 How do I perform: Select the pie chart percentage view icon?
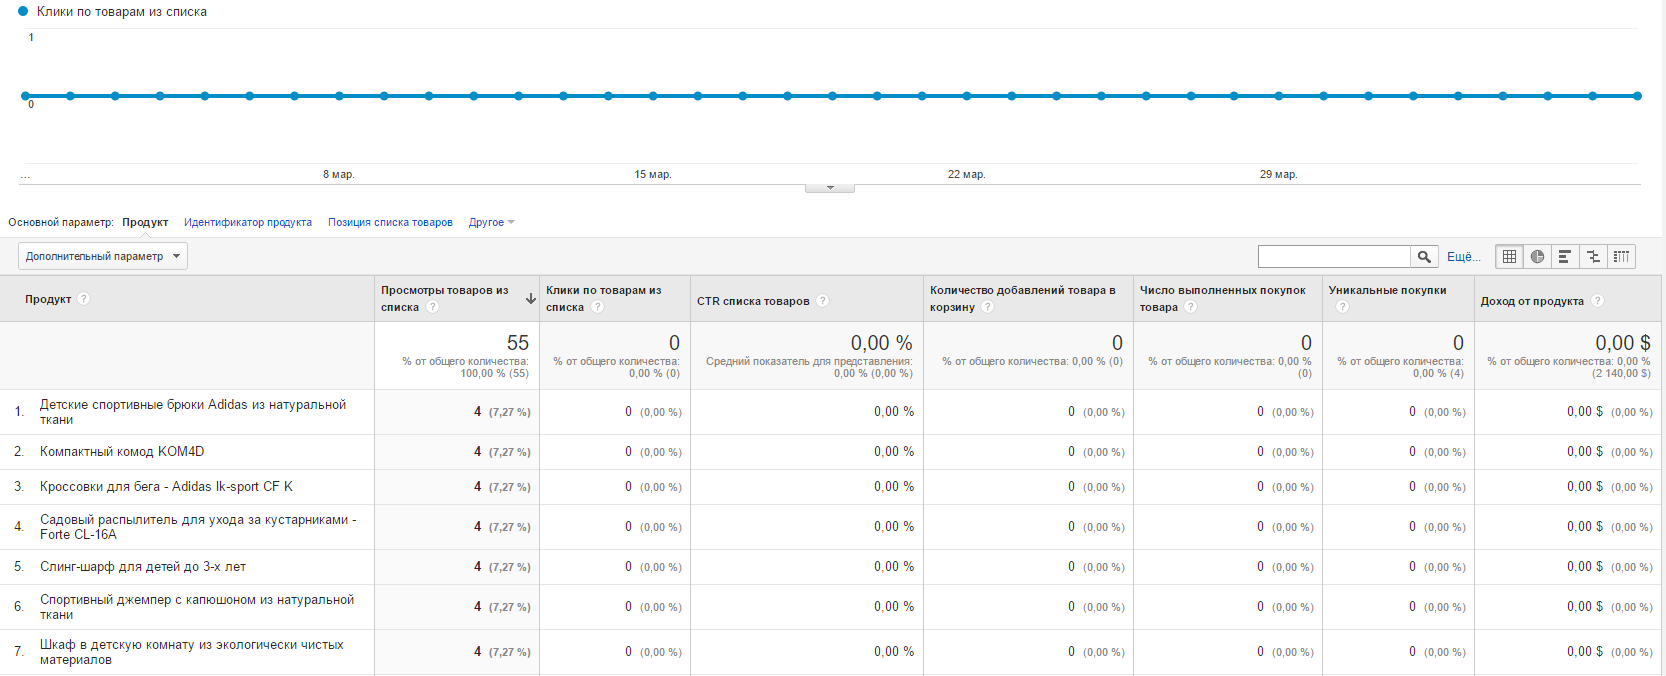point(1537,257)
